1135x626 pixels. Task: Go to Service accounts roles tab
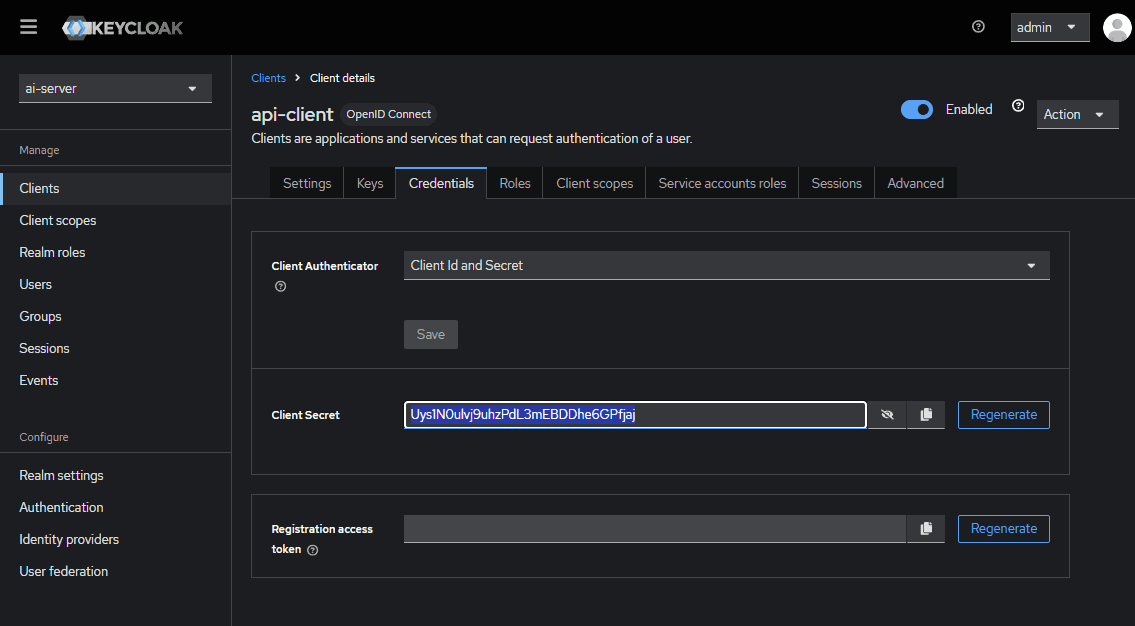(x=722, y=183)
